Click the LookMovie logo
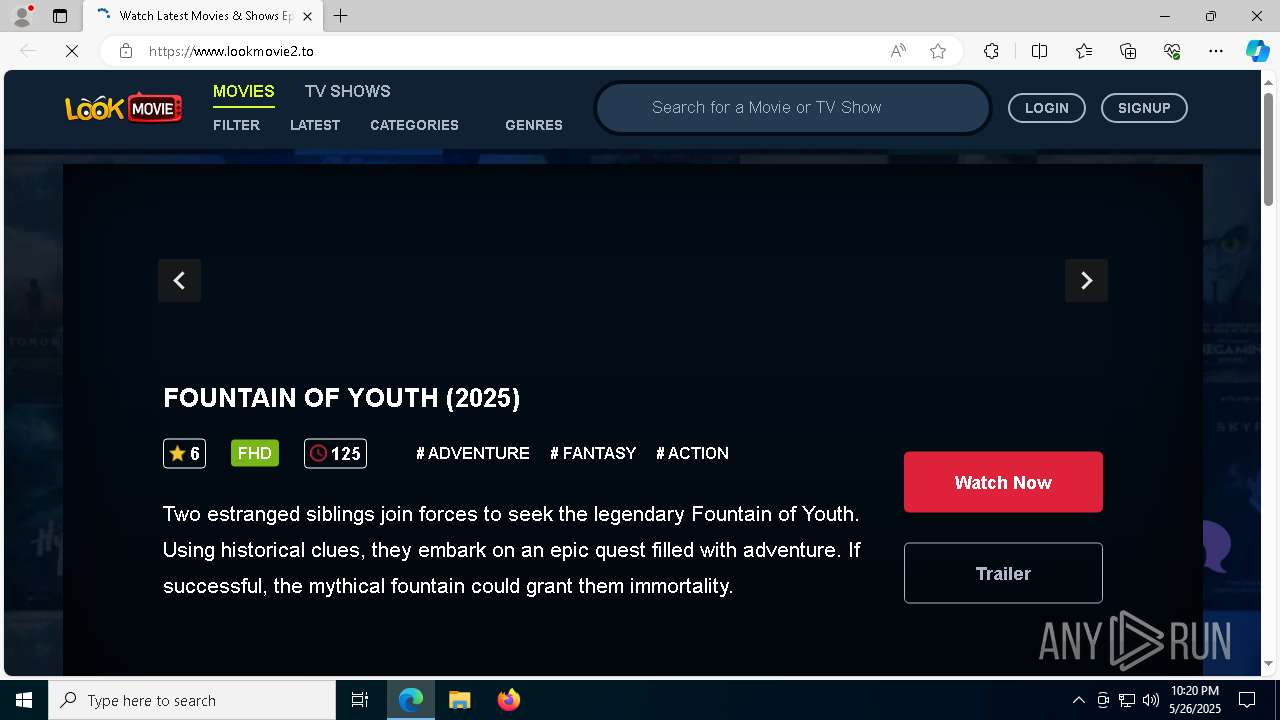 click(124, 107)
